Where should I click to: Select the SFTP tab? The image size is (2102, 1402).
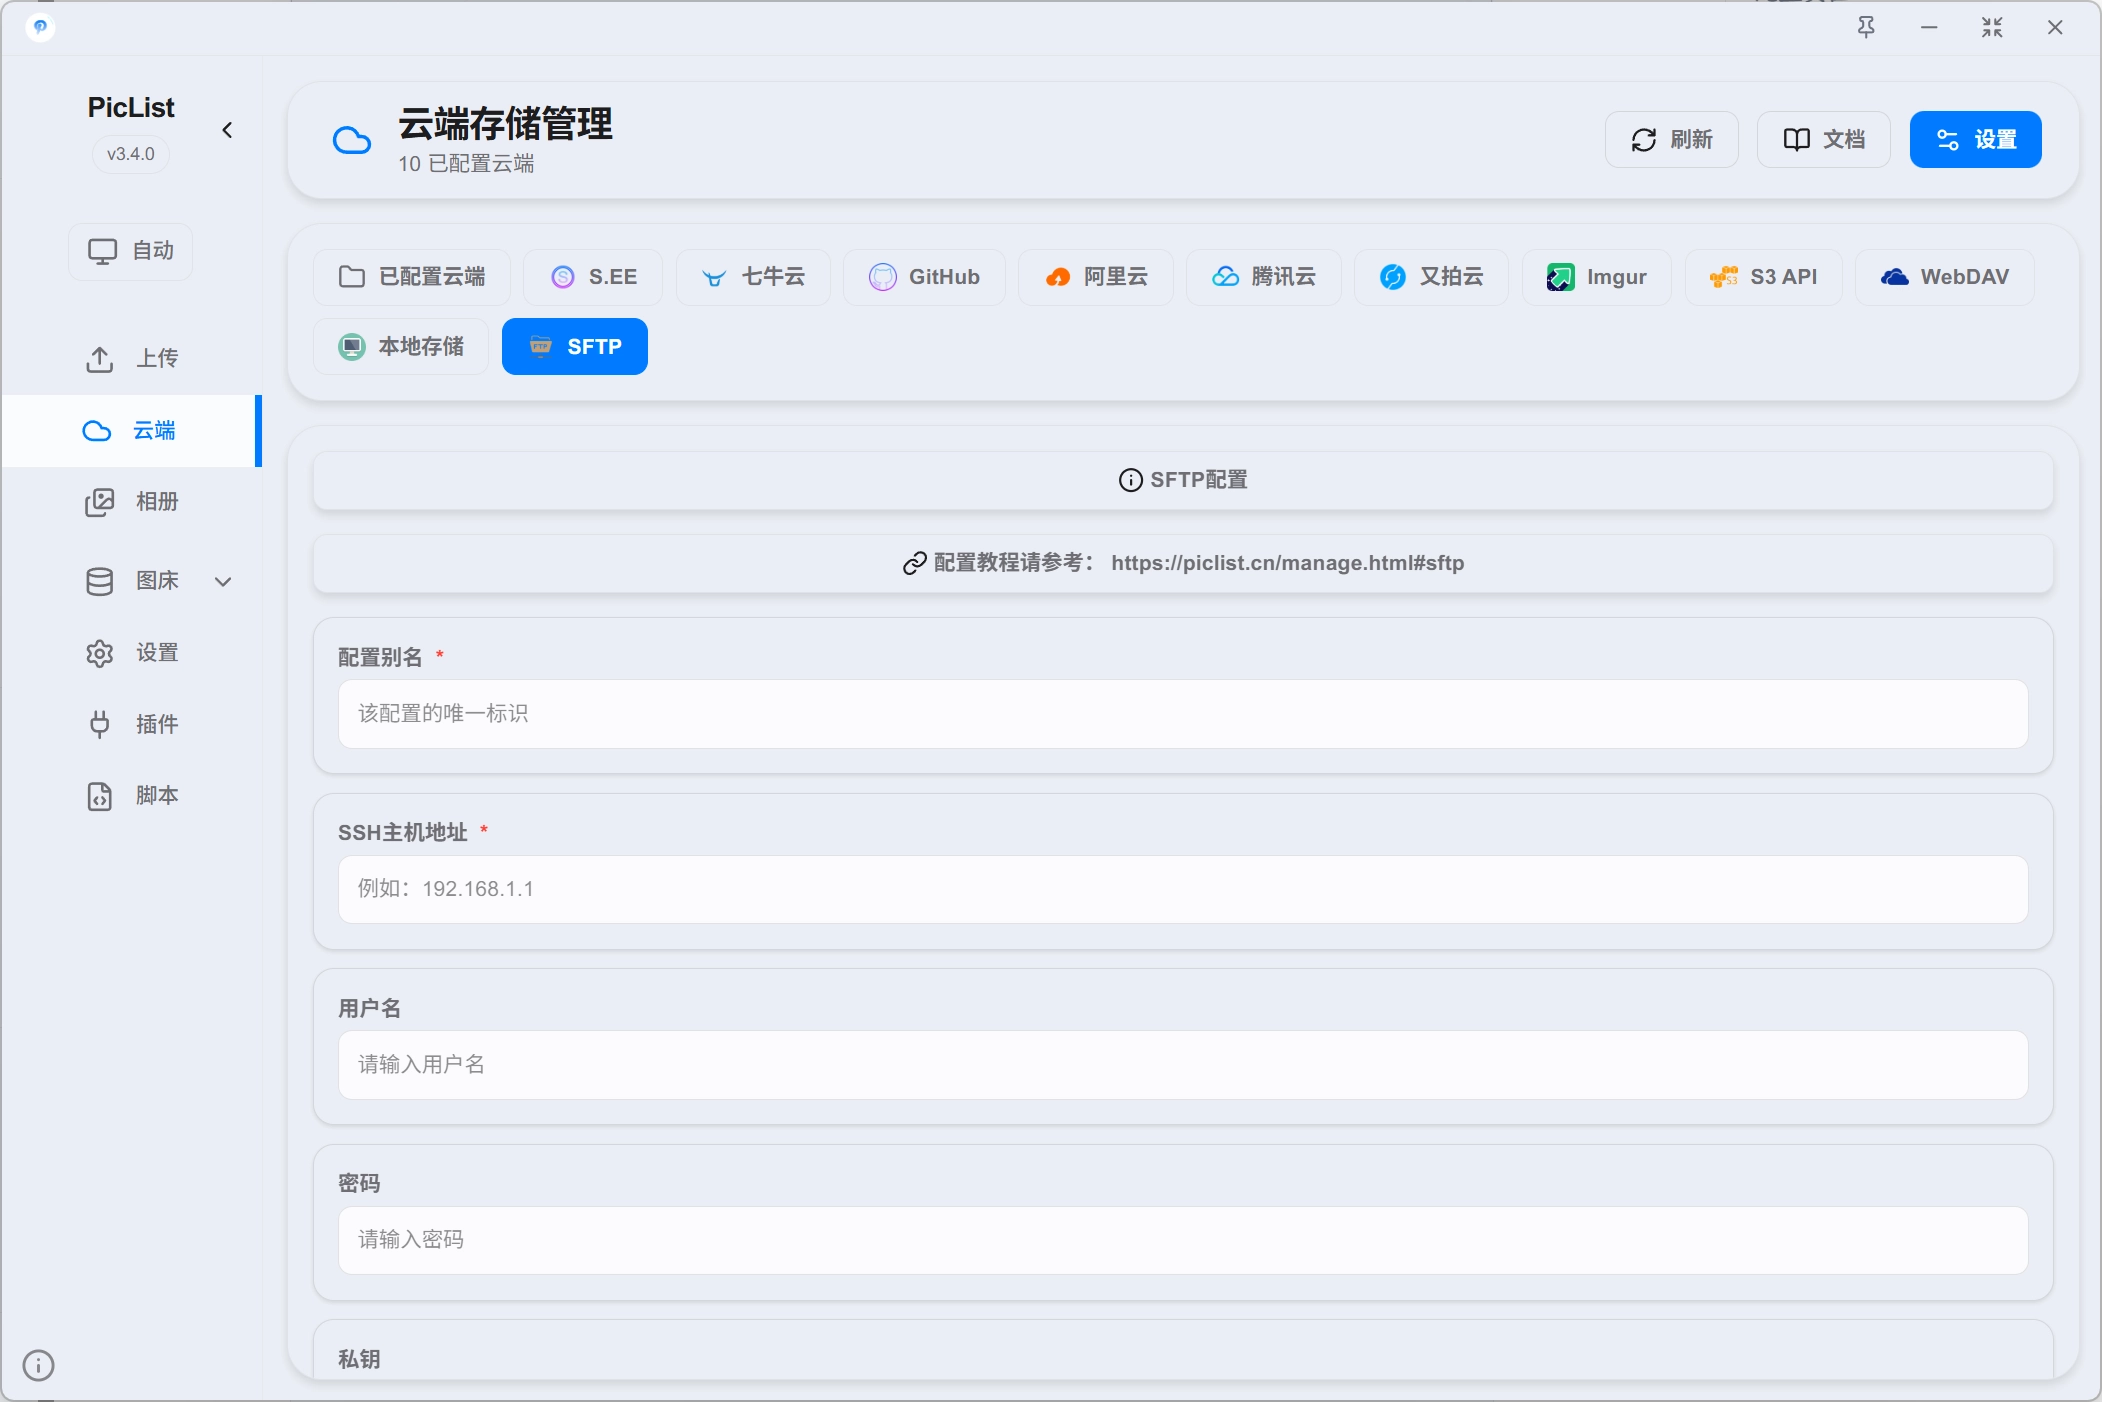[x=575, y=347]
